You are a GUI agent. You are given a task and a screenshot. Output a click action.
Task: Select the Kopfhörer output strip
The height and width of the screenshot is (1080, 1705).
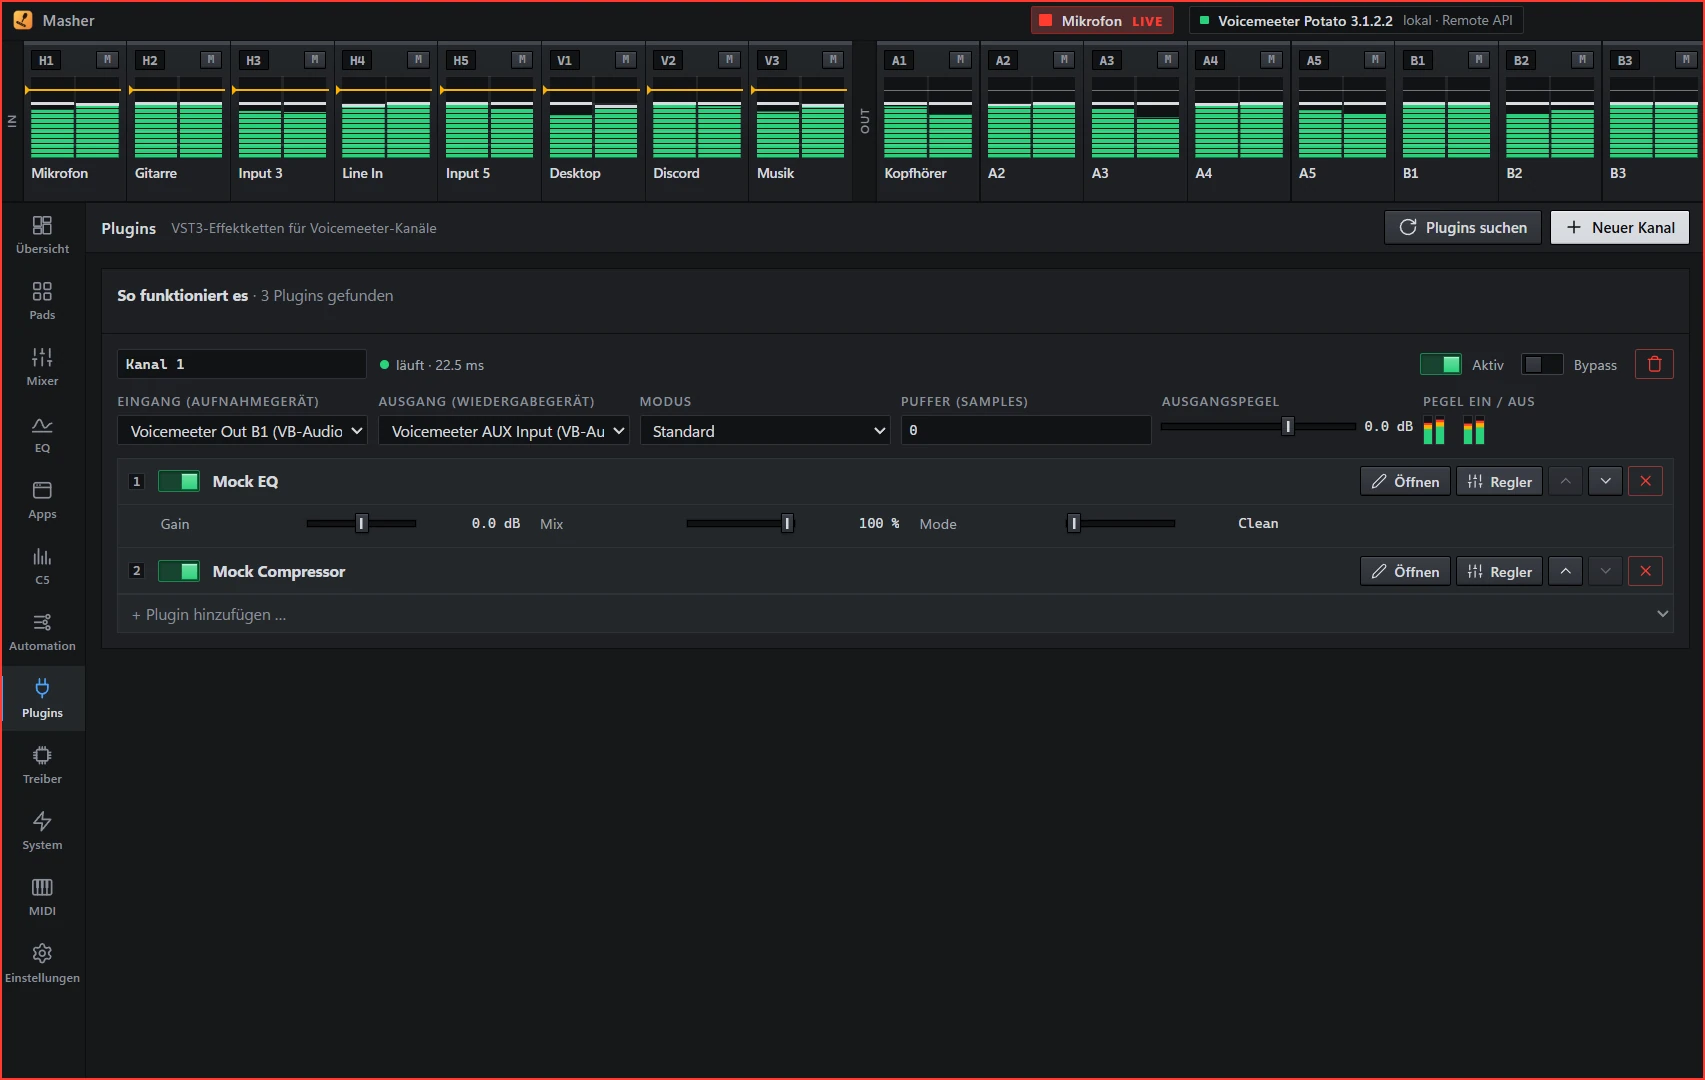pos(928,121)
